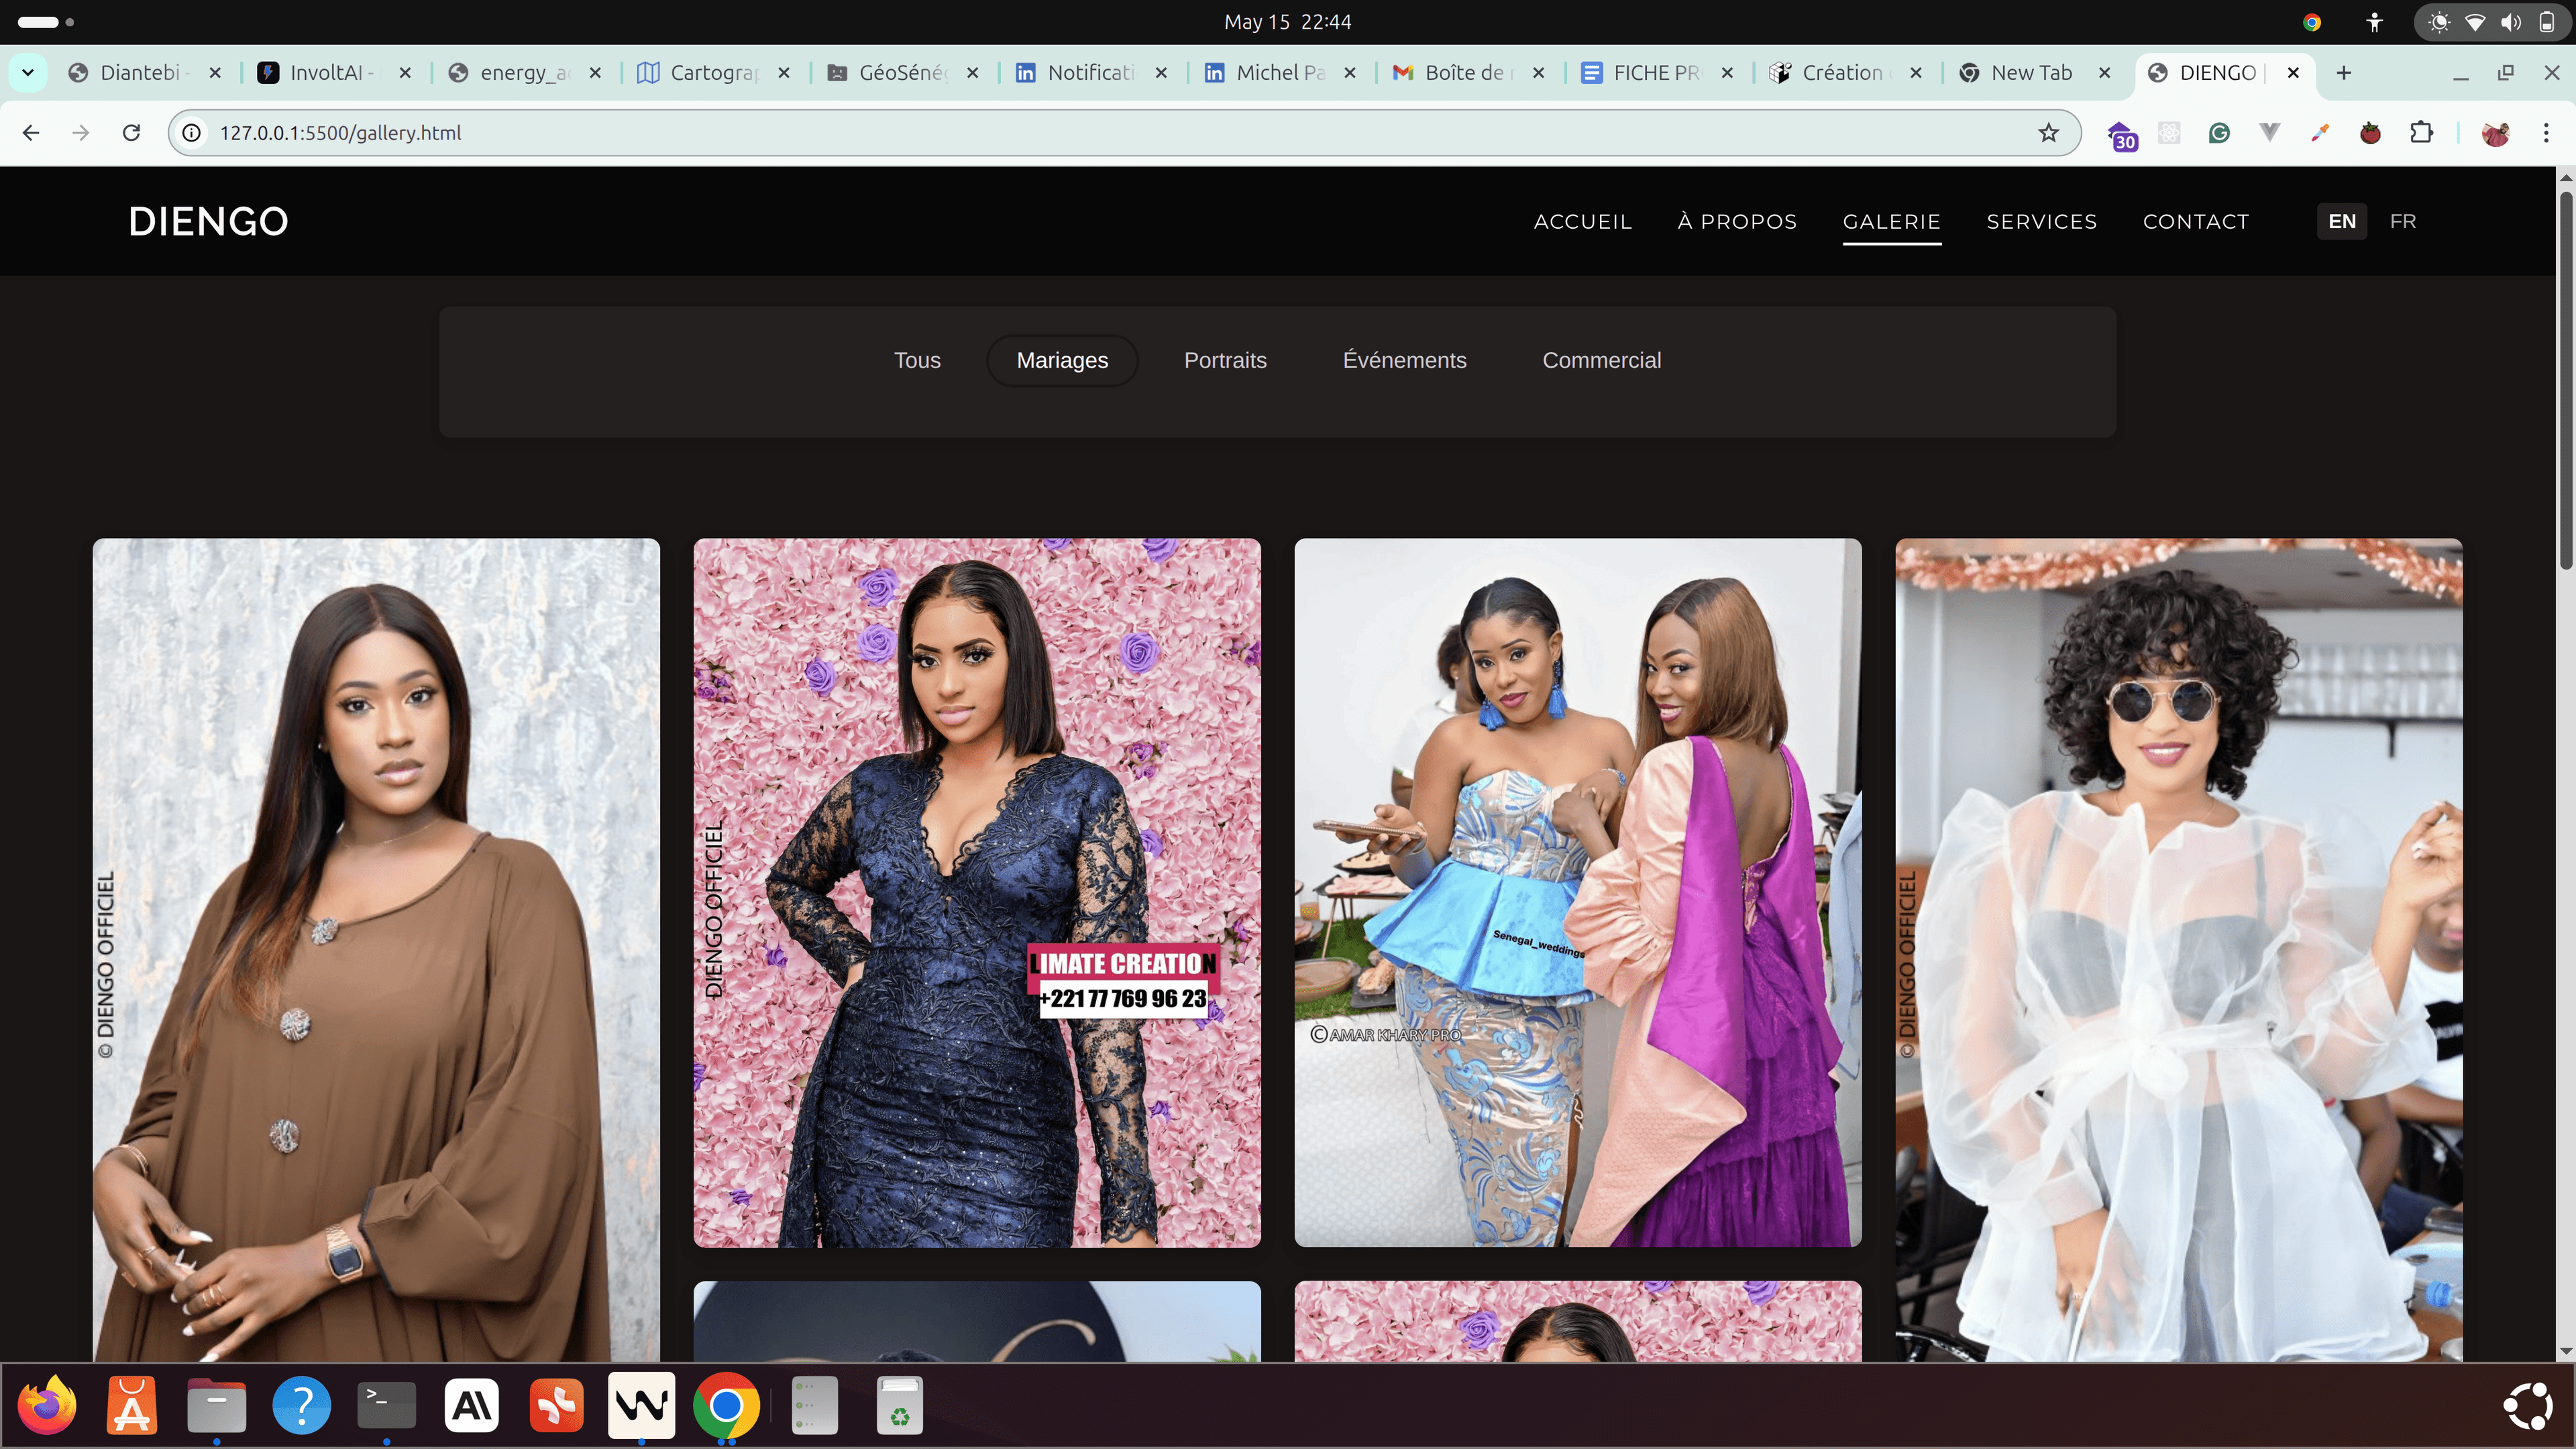Image resolution: width=2576 pixels, height=1449 pixels.
Task: Bookmark this page with the star icon
Action: pos(2048,133)
